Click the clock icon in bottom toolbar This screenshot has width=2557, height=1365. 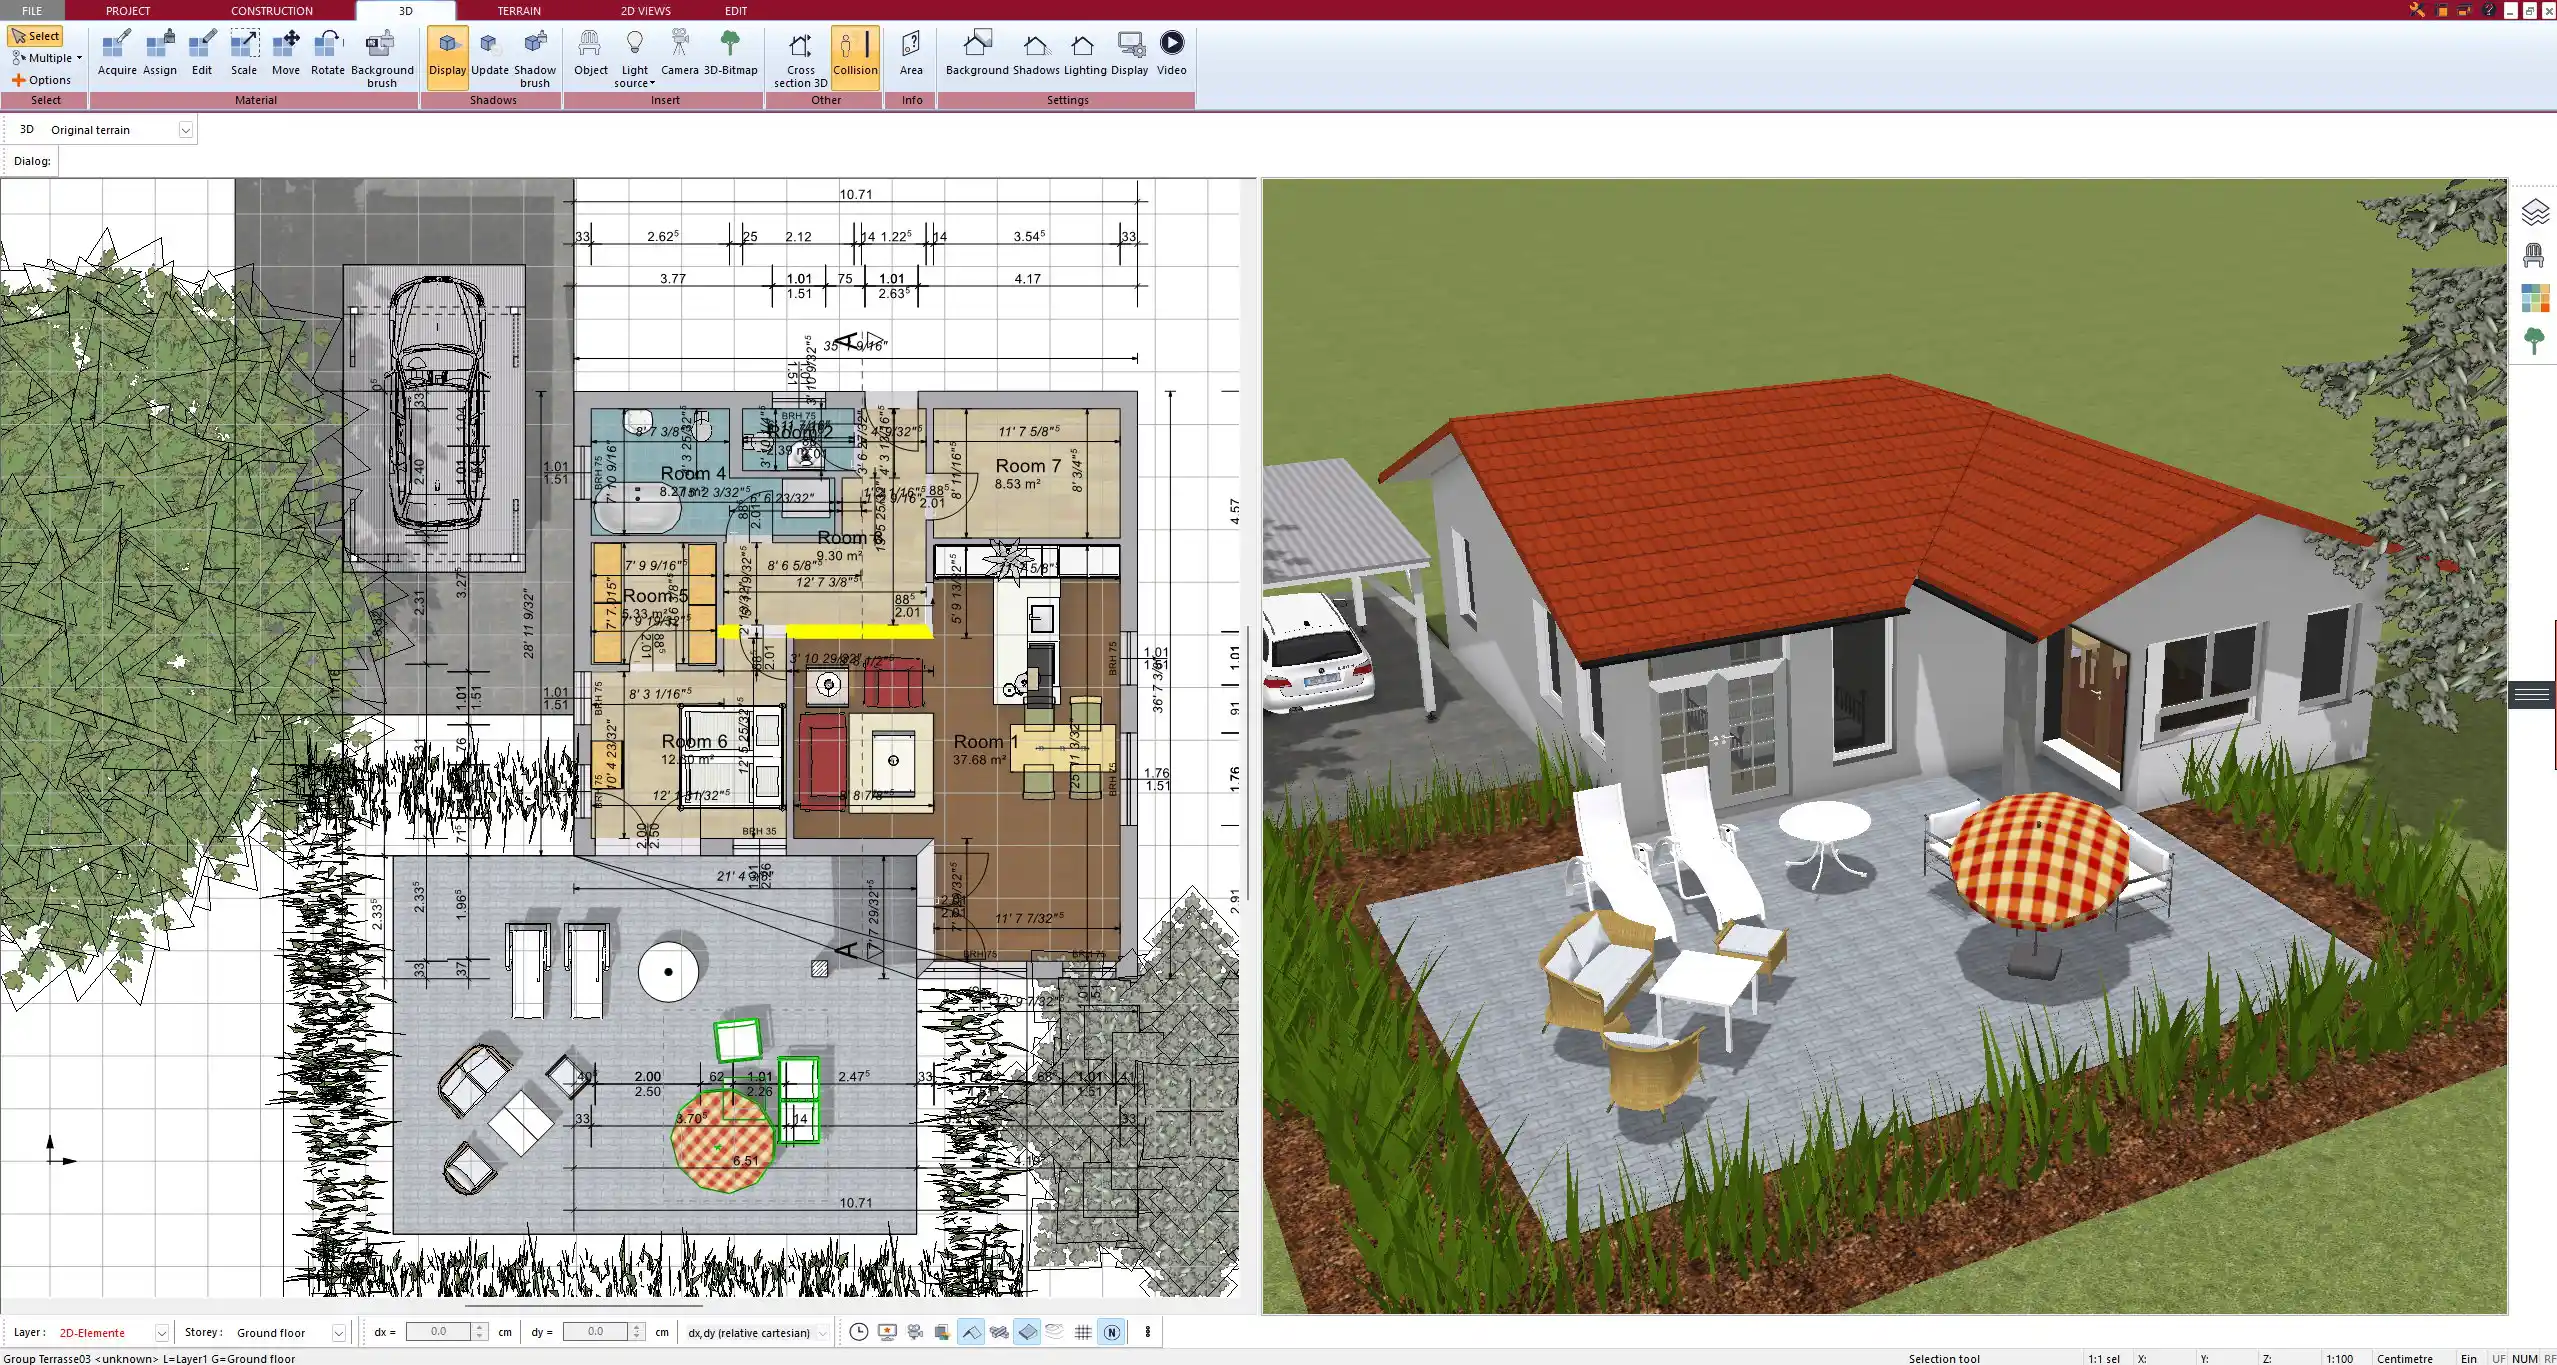(x=858, y=1332)
